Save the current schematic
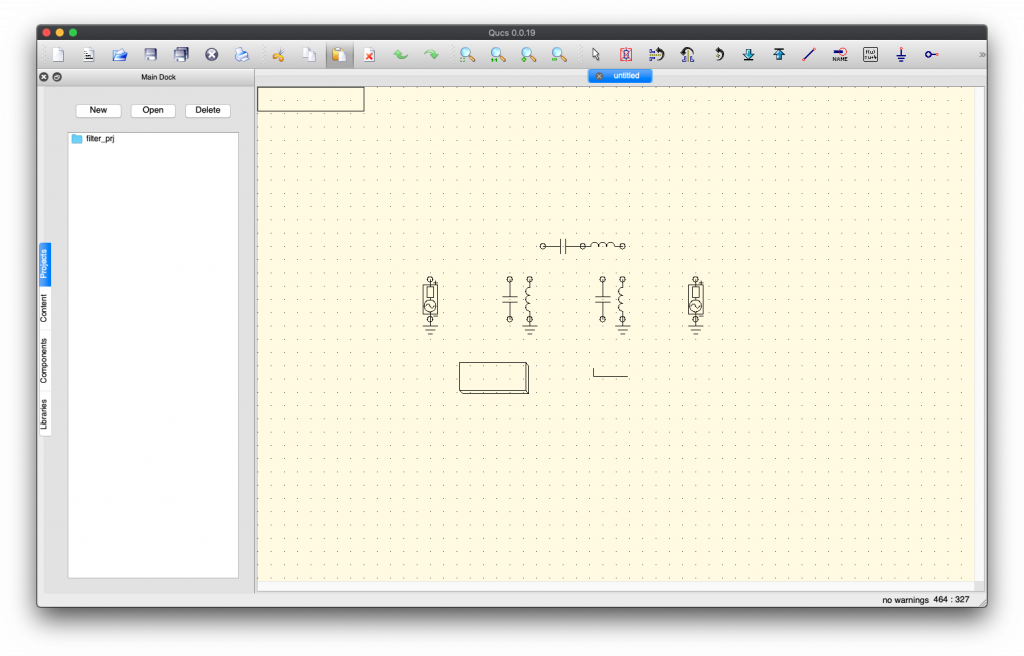Screen dimensions: 1024x656 click(150, 55)
